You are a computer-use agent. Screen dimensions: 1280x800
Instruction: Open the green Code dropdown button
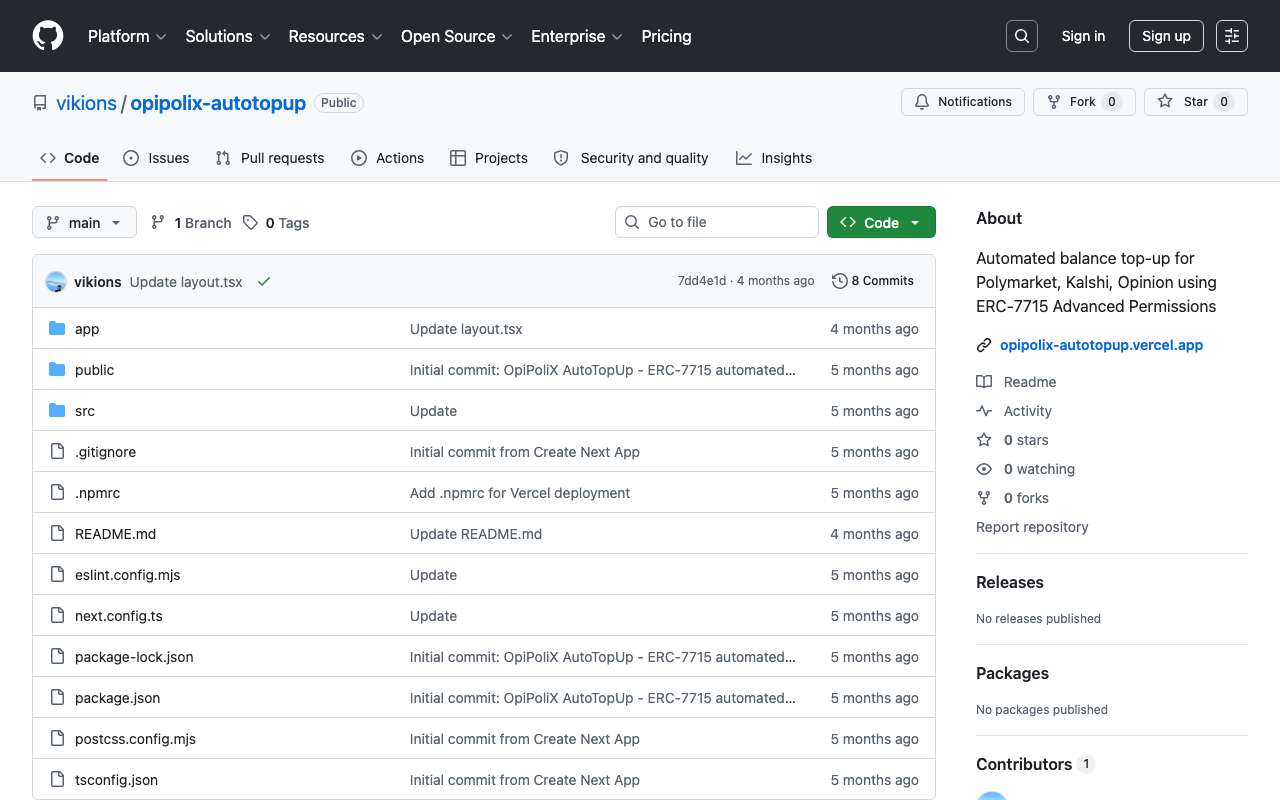tap(881, 222)
